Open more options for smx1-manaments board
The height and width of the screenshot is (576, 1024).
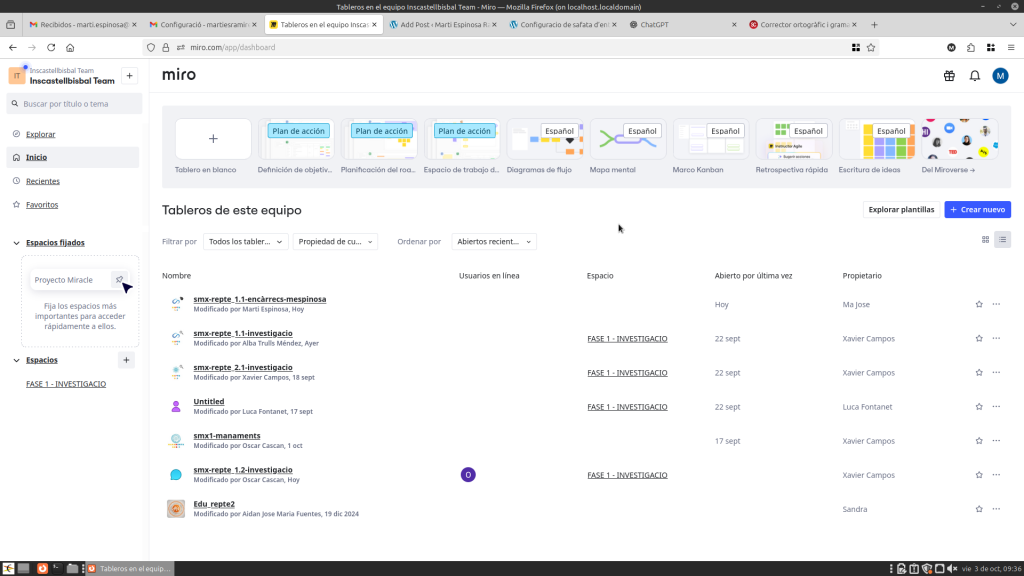996,441
